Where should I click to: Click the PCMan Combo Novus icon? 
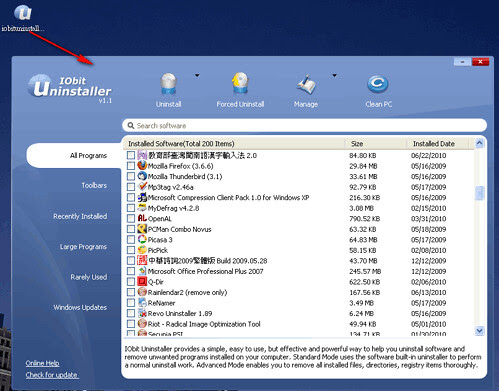pyautogui.click(x=142, y=229)
